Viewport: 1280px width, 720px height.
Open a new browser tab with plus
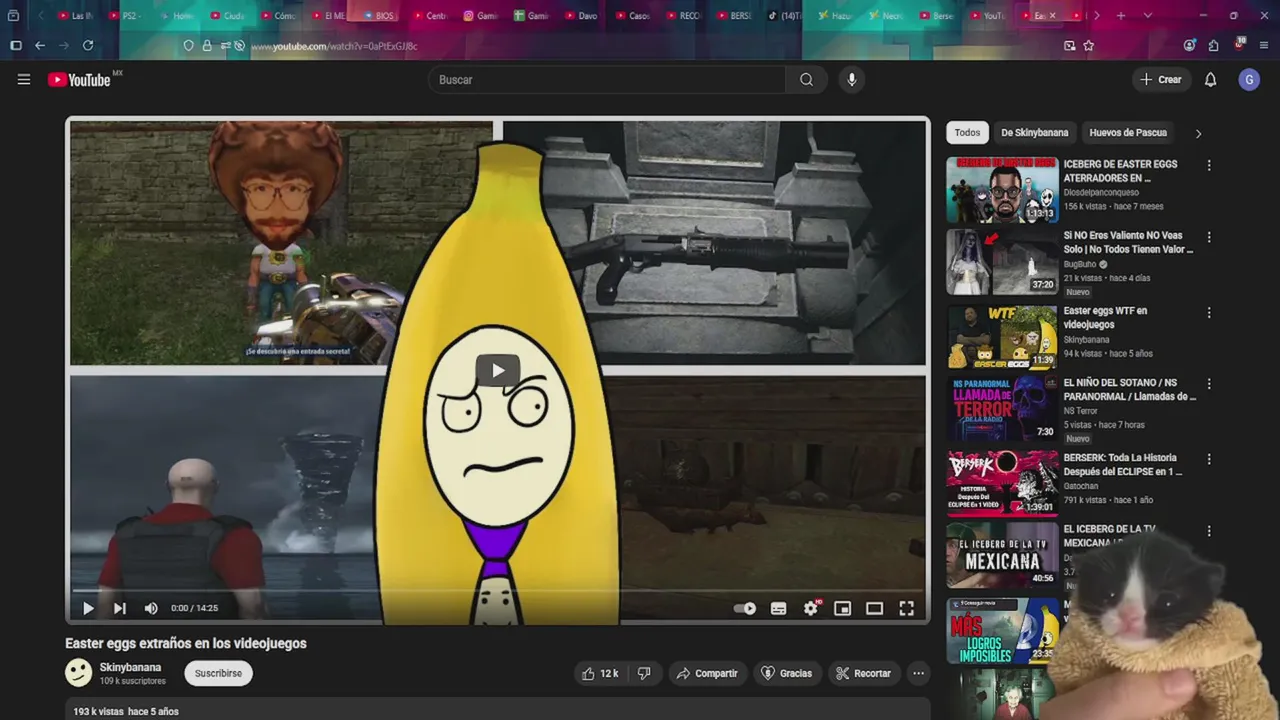click(x=1121, y=16)
